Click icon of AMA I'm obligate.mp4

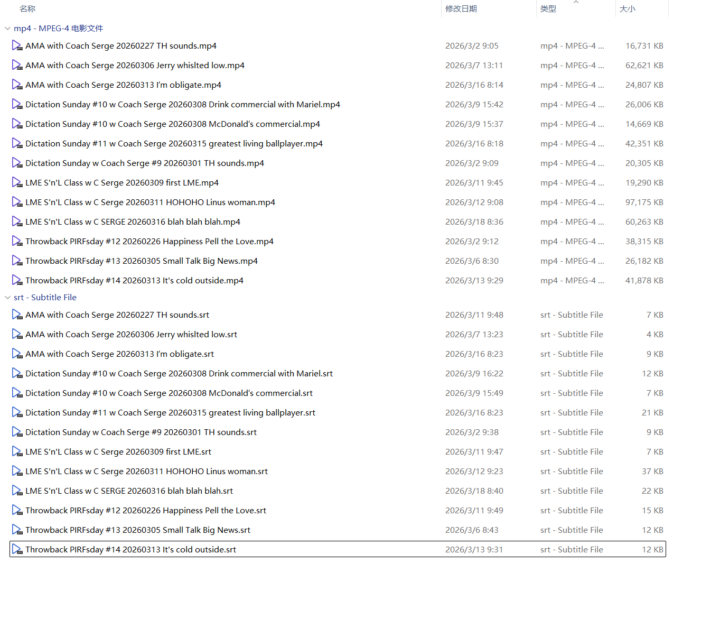(x=17, y=84)
